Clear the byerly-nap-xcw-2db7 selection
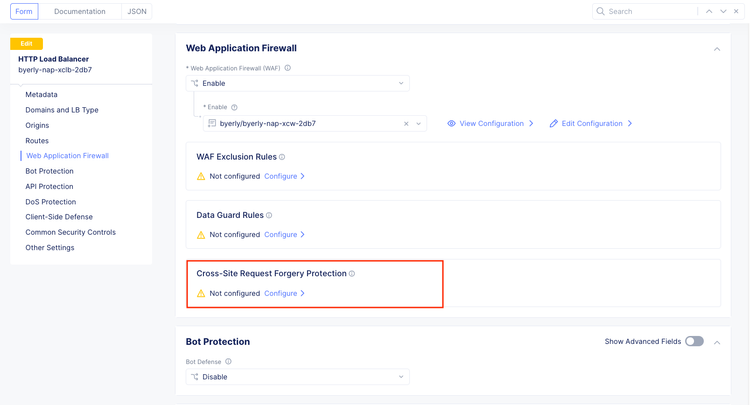This screenshot has height=405, width=750. (406, 124)
